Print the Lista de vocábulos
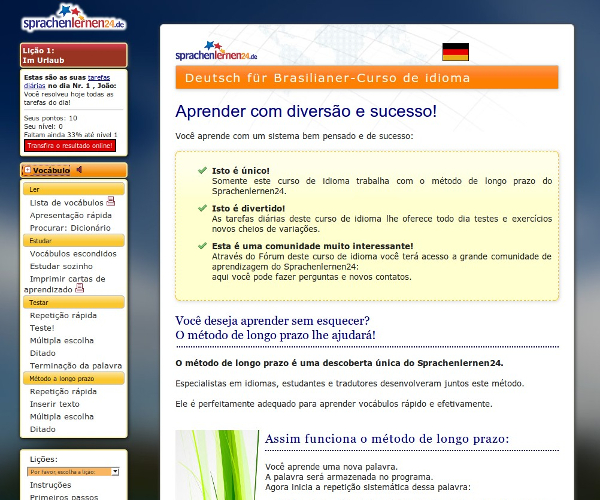The width and height of the screenshot is (600, 500). point(111,201)
